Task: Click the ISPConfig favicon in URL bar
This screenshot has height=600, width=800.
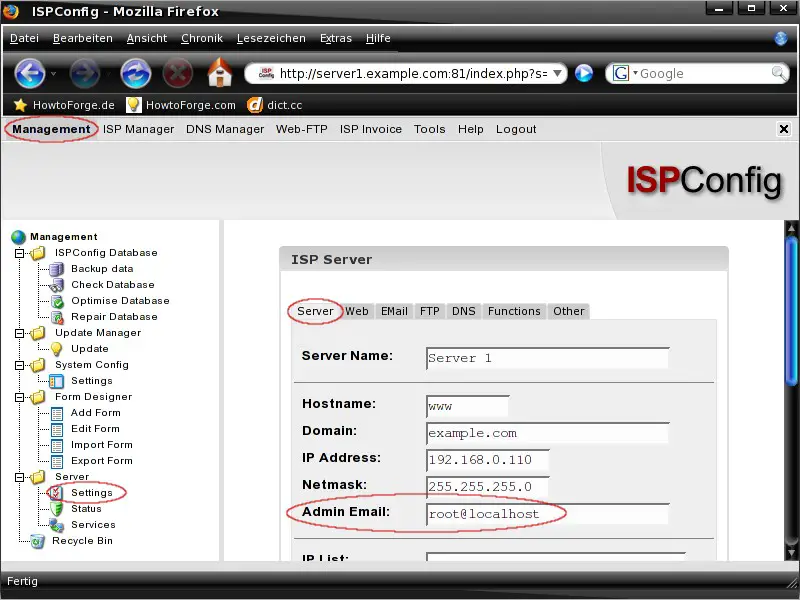Action: tap(266, 73)
